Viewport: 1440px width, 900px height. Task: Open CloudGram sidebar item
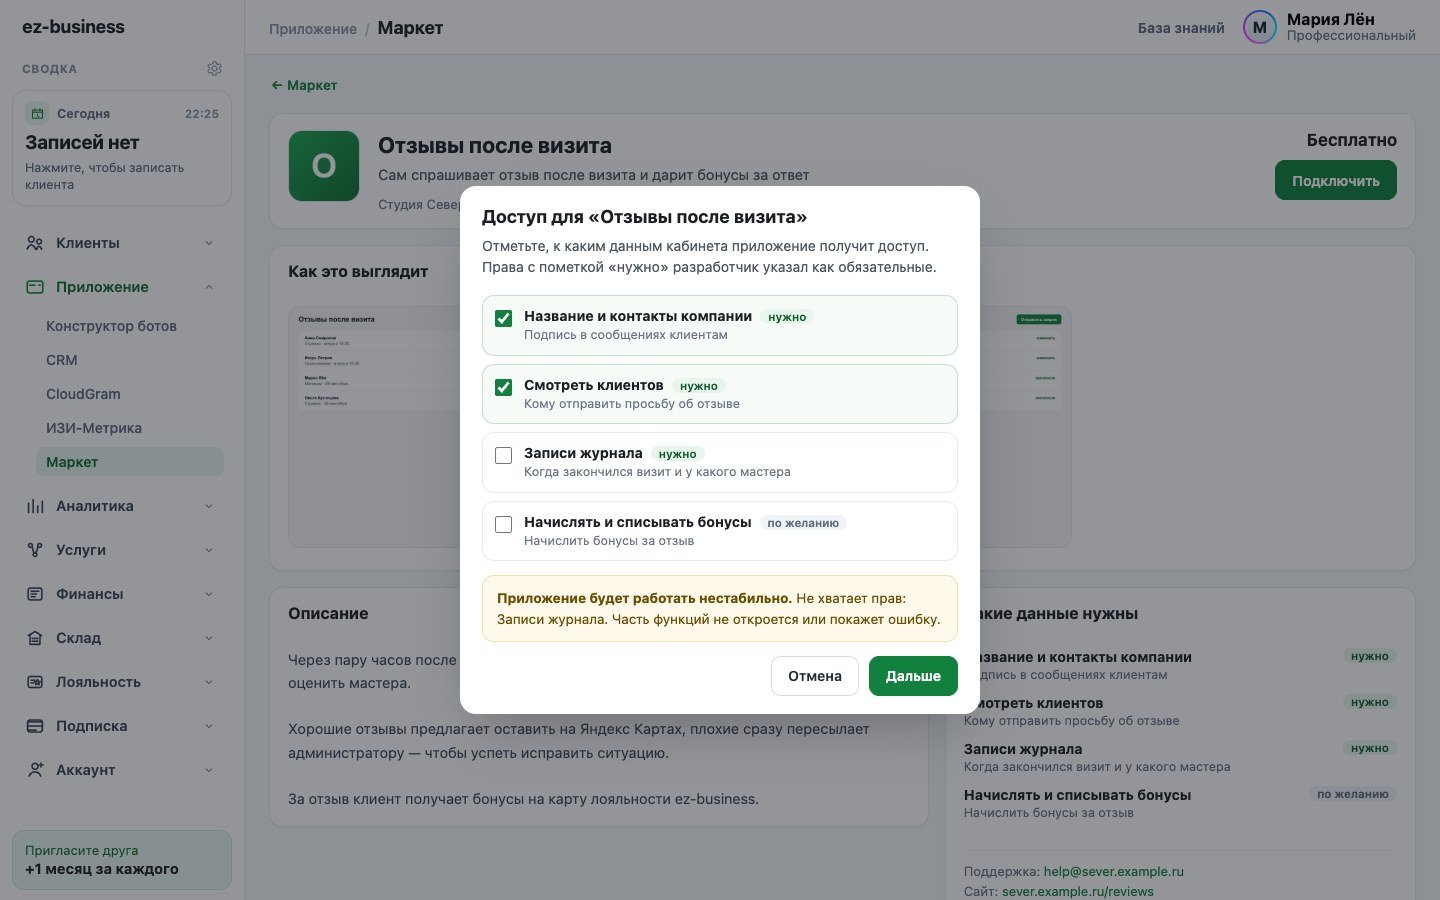pos(130,394)
